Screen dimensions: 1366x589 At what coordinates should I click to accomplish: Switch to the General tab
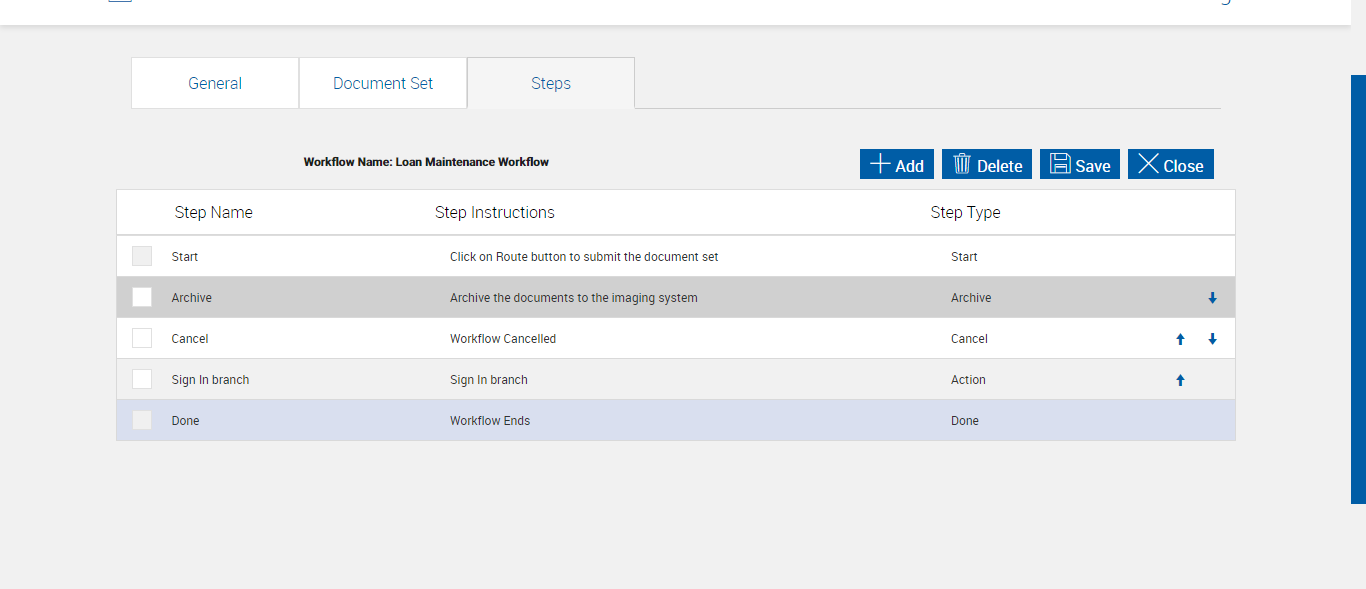tap(215, 83)
